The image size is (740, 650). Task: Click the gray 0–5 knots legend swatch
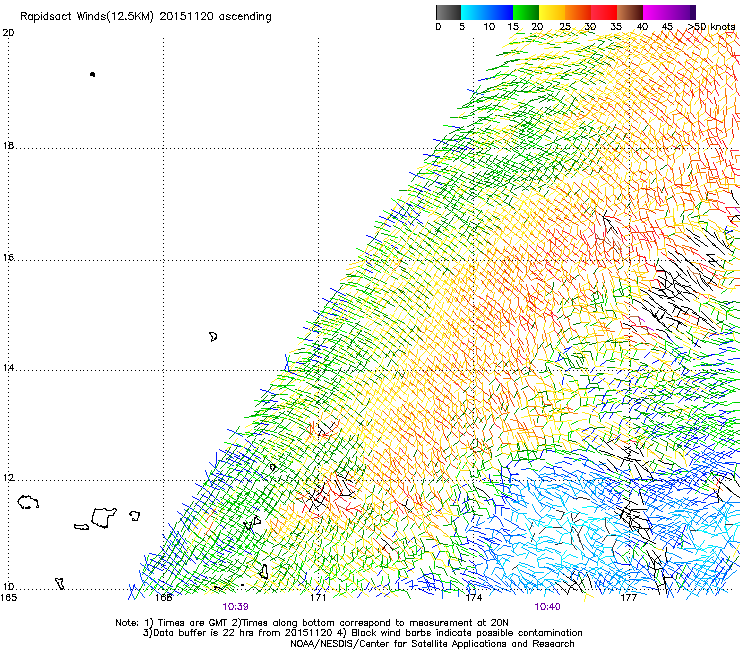pyautogui.click(x=448, y=12)
